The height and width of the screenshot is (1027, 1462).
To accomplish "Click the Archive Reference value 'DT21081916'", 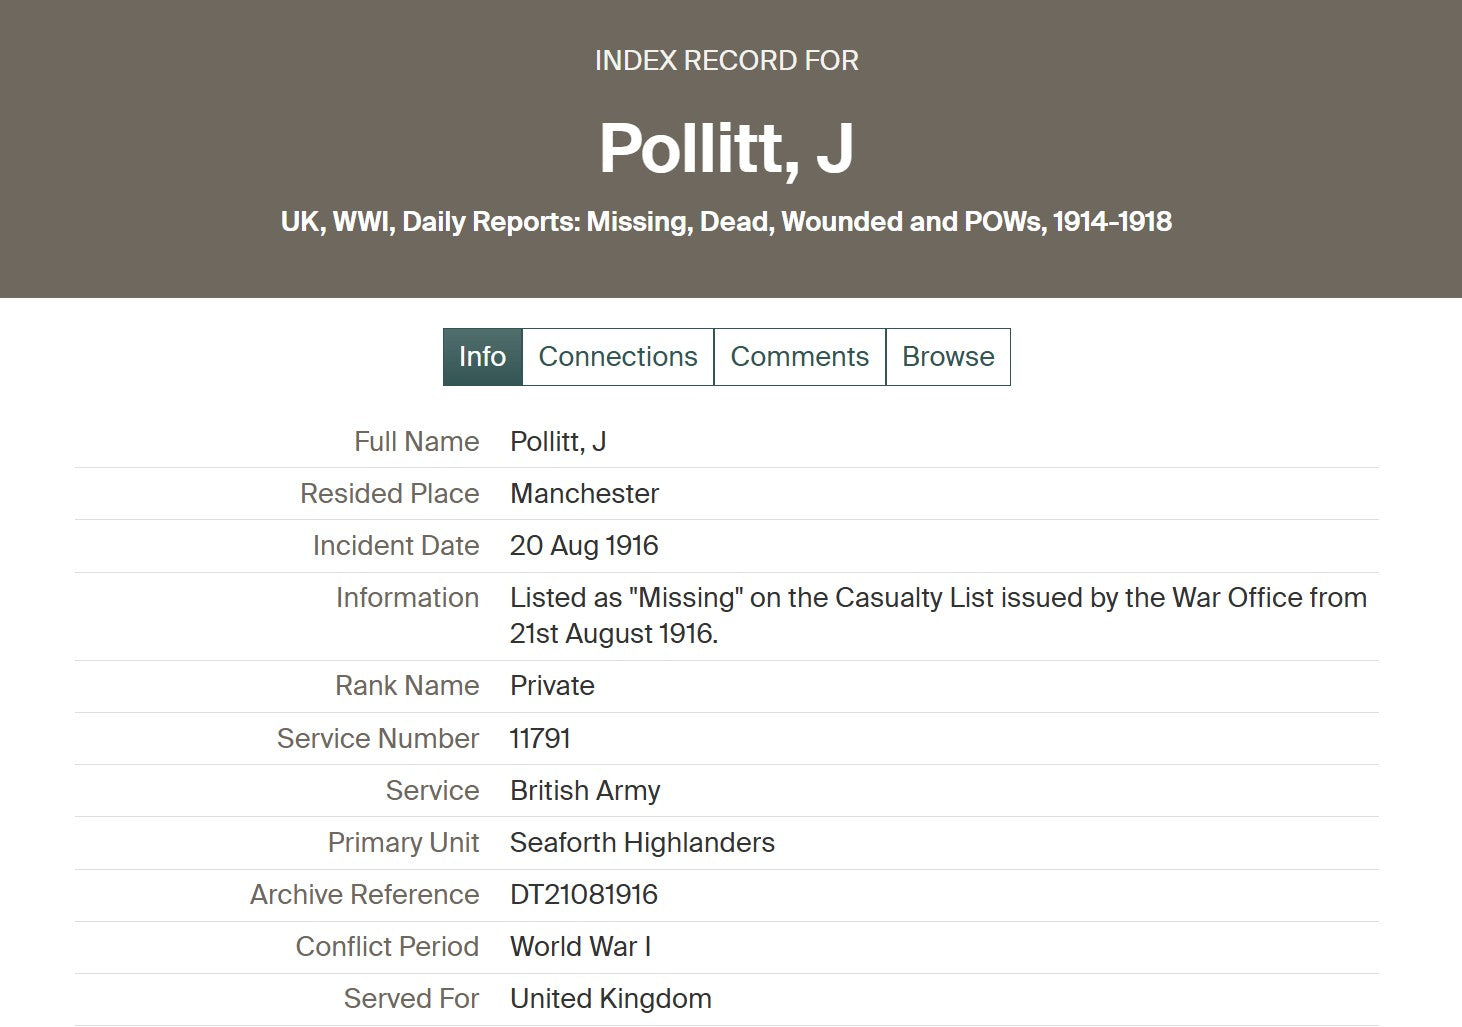I will [x=584, y=895].
